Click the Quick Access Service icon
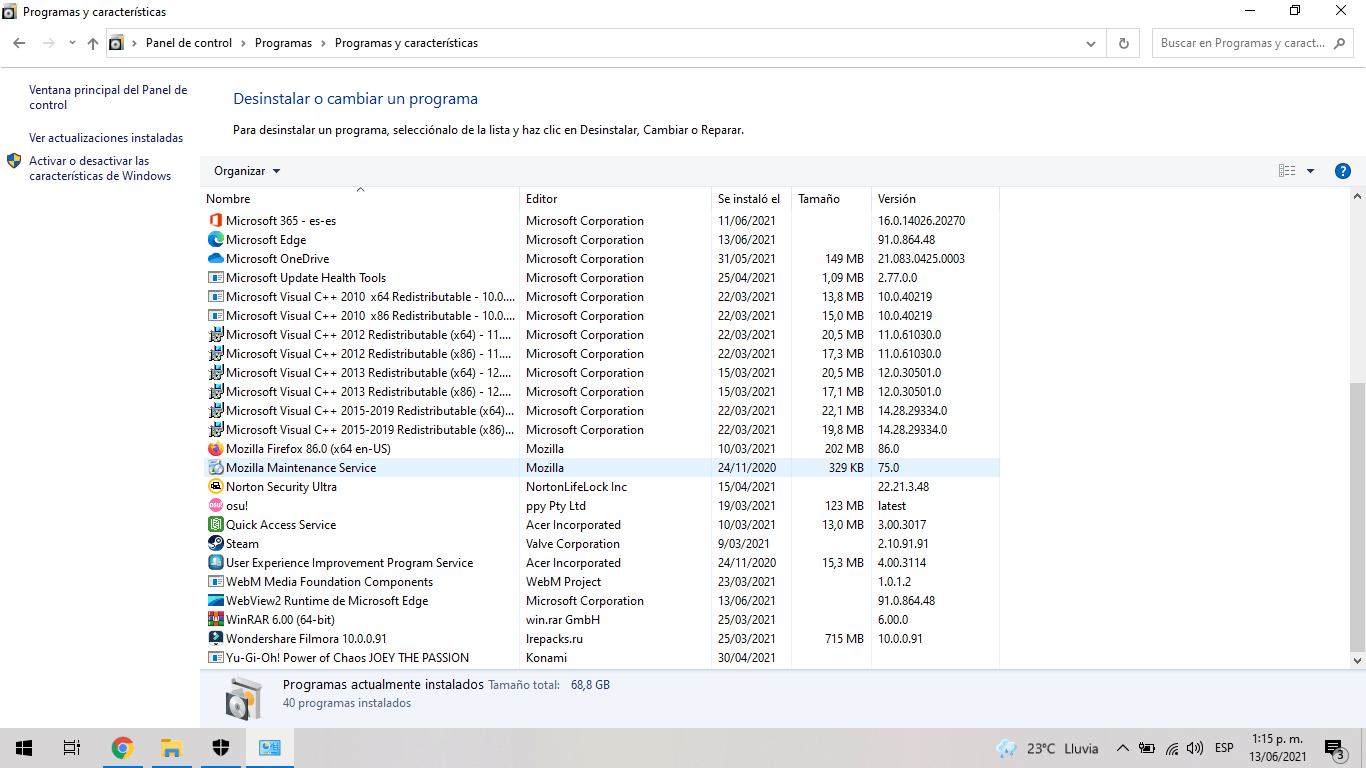Image resolution: width=1366 pixels, height=768 pixels. [x=215, y=525]
